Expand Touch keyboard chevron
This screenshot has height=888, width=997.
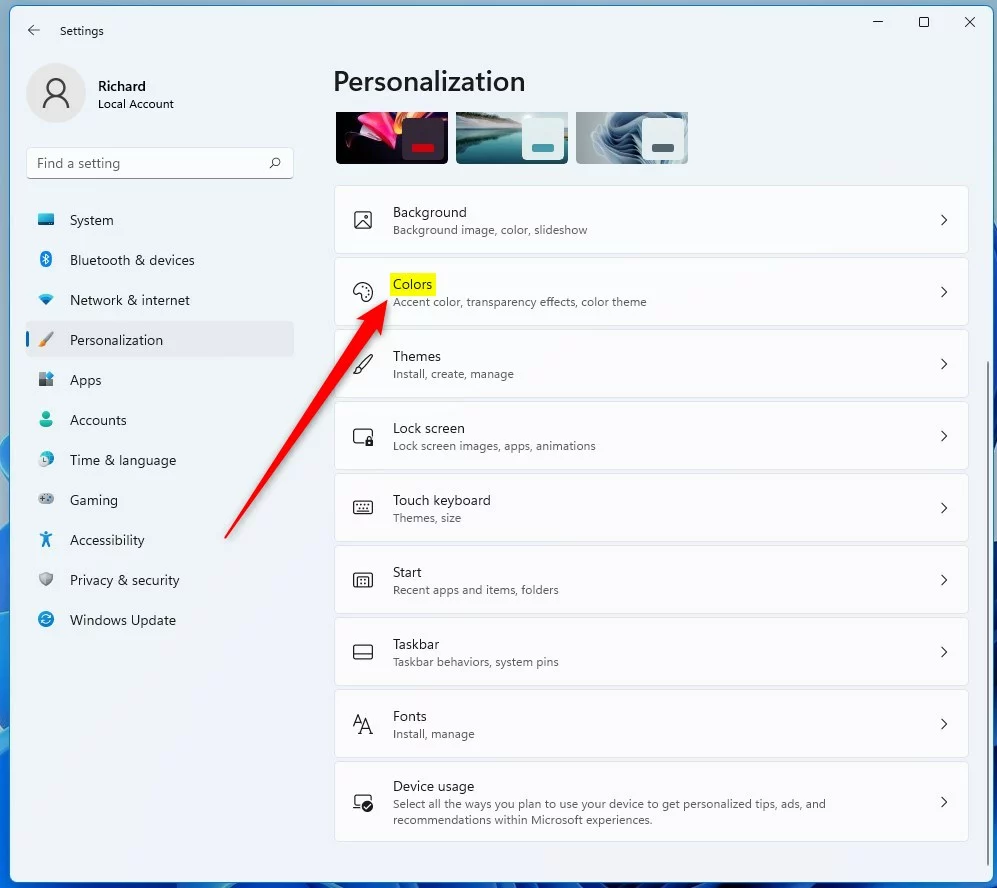click(x=944, y=508)
